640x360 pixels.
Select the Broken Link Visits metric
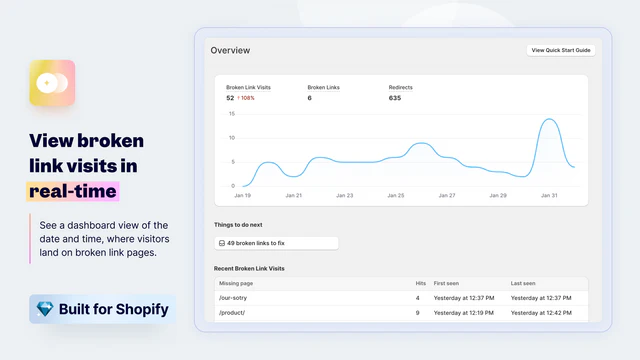click(x=248, y=93)
